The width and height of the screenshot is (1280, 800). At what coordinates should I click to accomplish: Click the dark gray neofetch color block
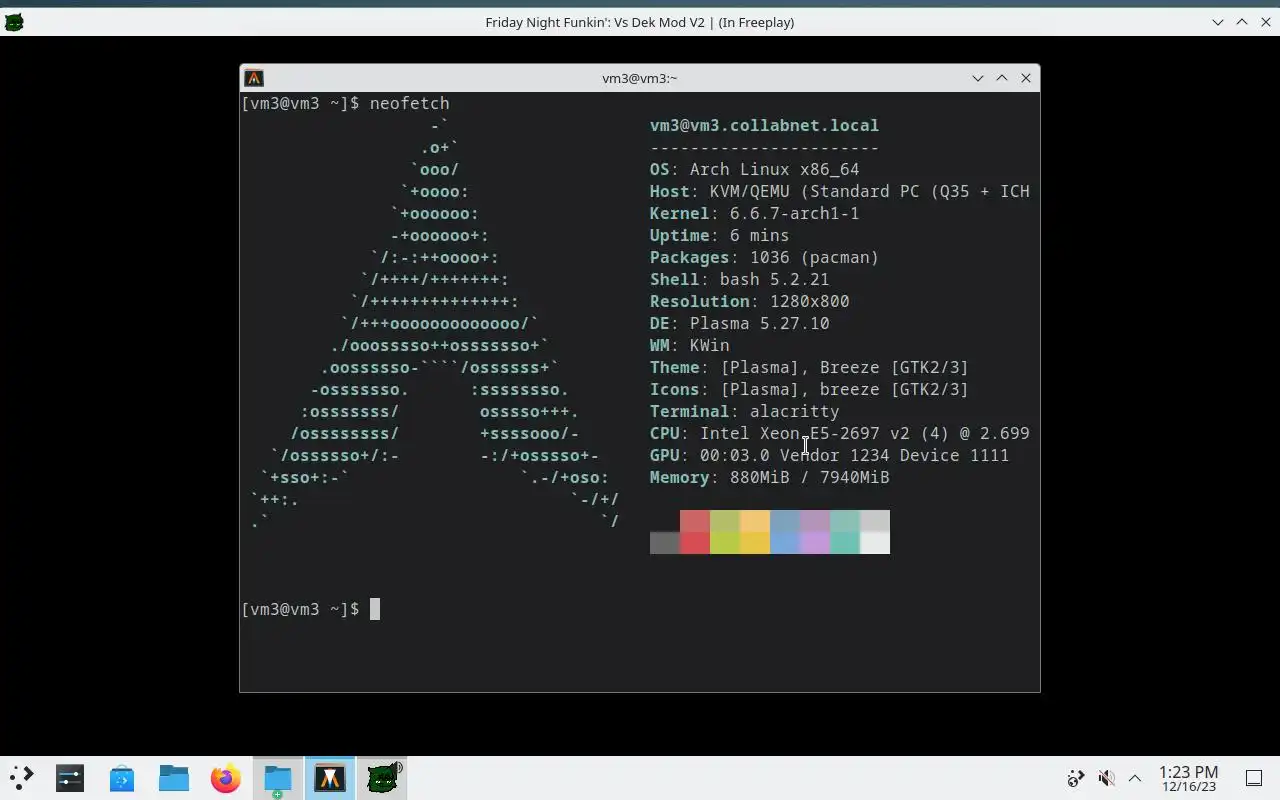tap(665, 543)
